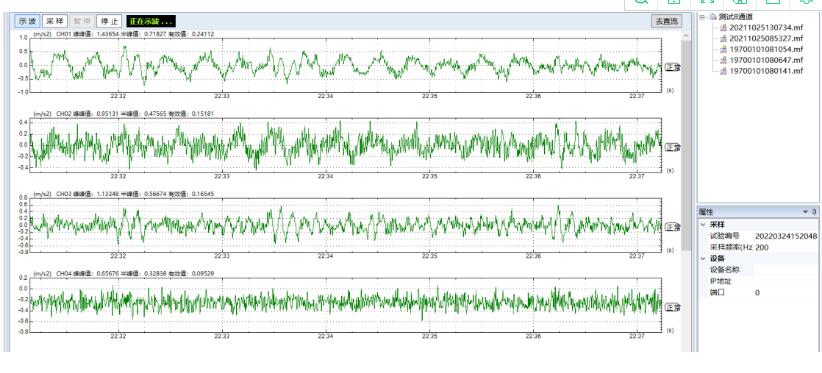Click the 试验编号 value 20220324152048
Viewport: 822px width, 373px height.
(x=786, y=236)
